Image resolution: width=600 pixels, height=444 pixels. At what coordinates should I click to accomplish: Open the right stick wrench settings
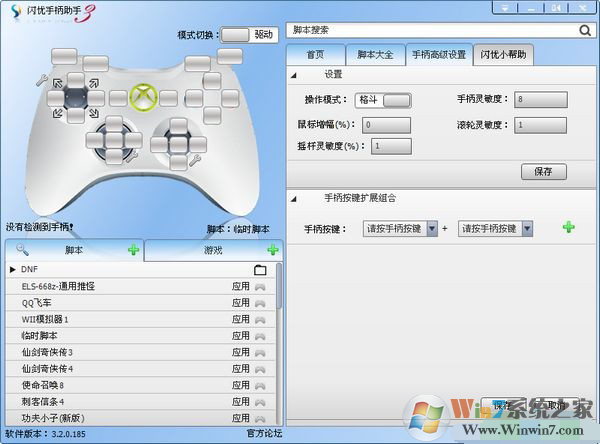click(195, 160)
